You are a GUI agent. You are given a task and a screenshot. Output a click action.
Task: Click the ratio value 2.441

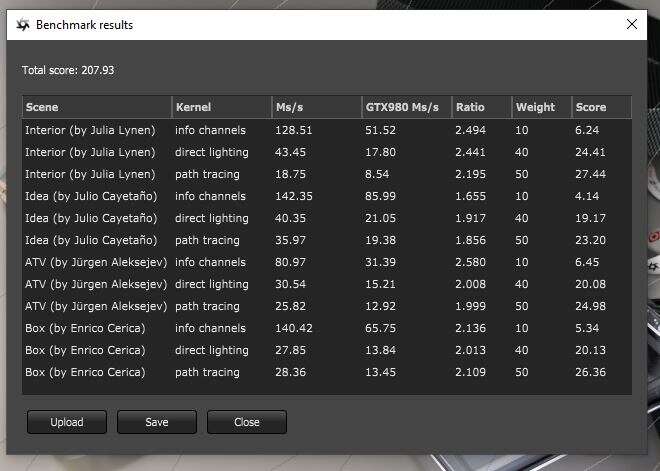pos(471,152)
